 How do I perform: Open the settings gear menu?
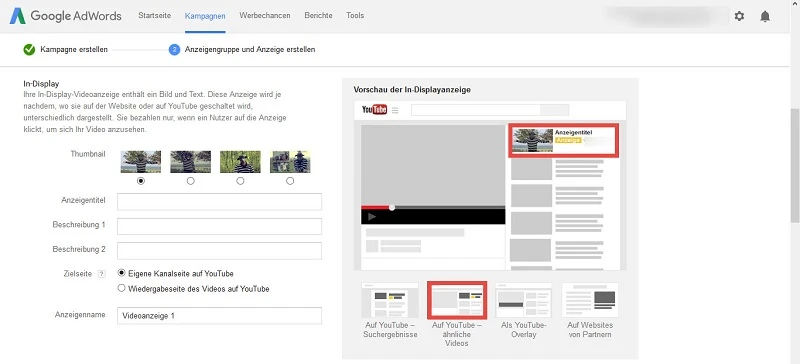[739, 16]
